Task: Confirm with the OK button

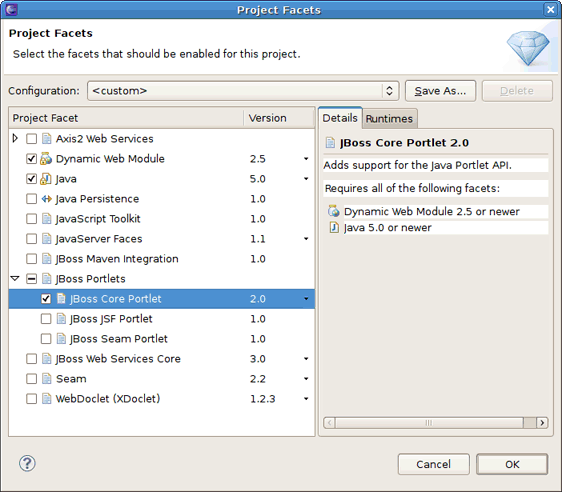Action: click(512, 464)
